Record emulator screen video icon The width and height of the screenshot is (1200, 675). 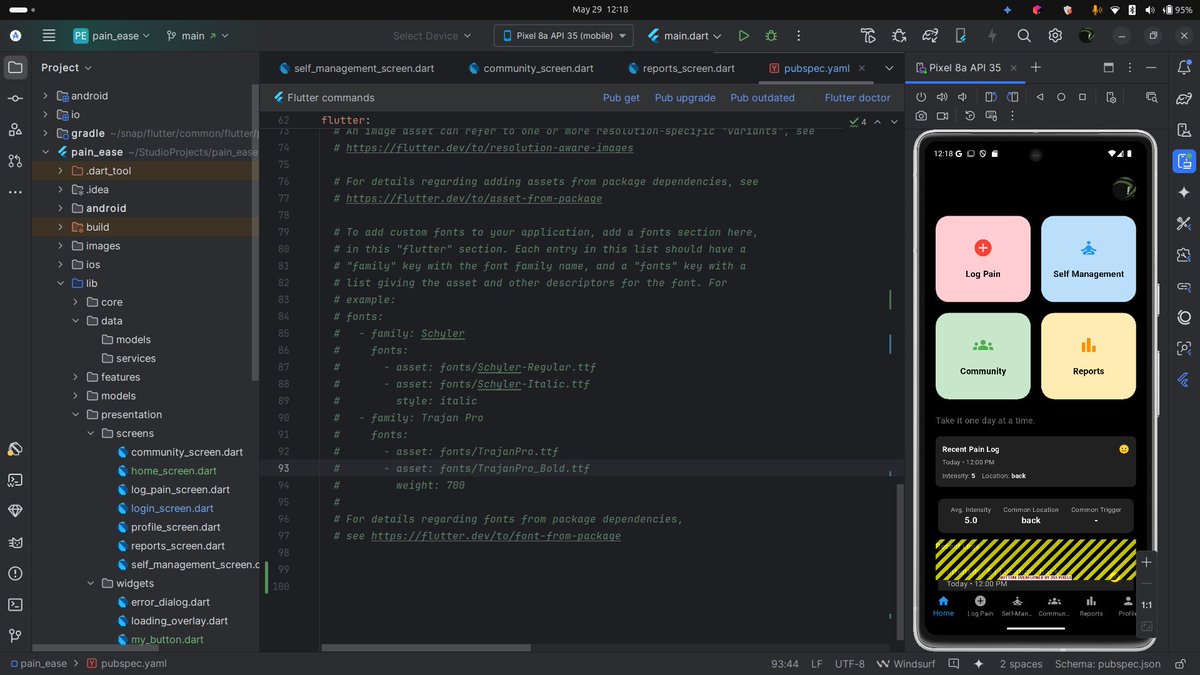942,116
